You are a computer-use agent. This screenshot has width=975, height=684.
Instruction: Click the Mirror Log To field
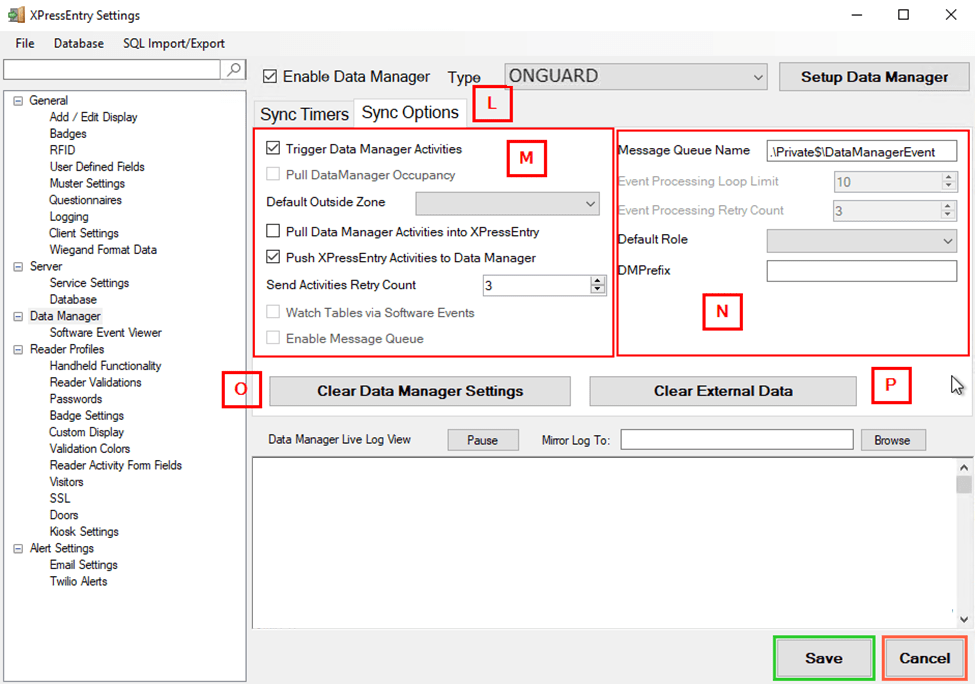[x=737, y=440]
